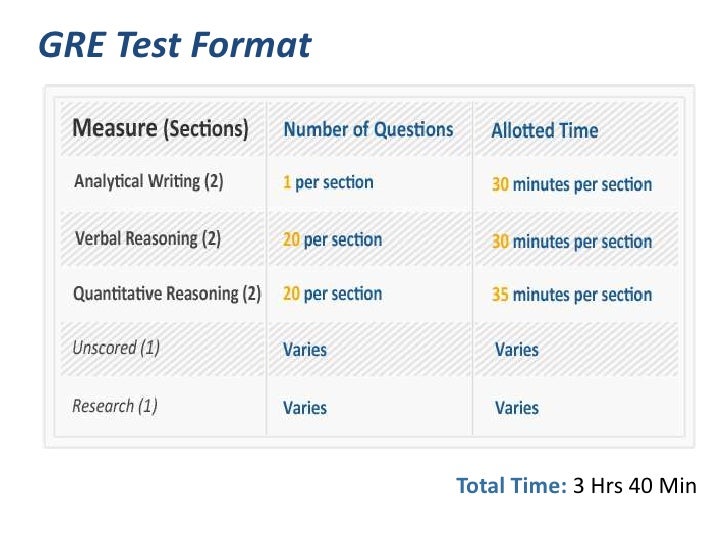Click the GRE Test Format title

pos(174,45)
